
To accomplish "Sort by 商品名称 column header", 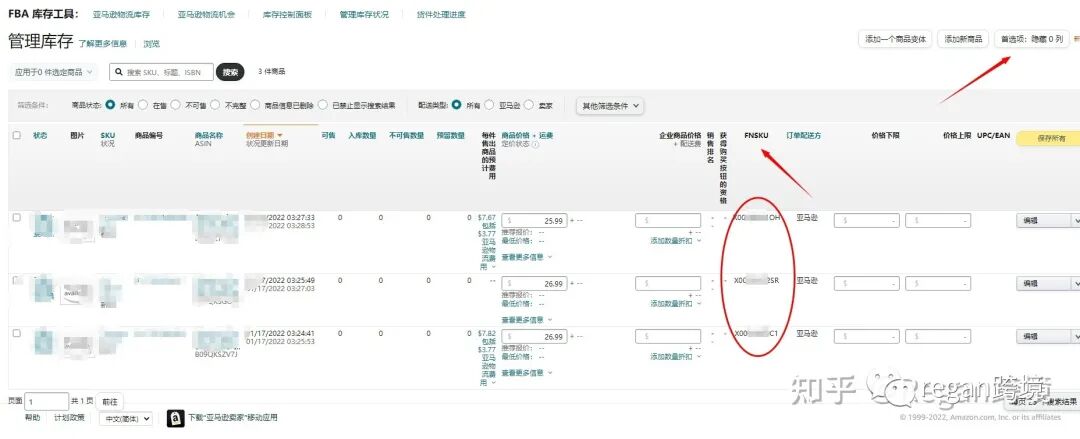I will [209, 136].
